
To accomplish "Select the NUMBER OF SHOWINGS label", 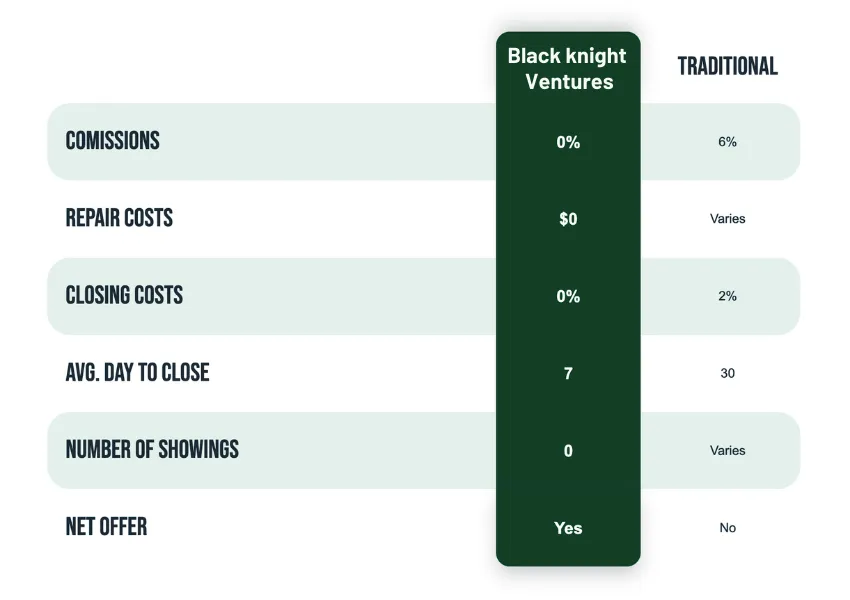I will (x=152, y=450).
